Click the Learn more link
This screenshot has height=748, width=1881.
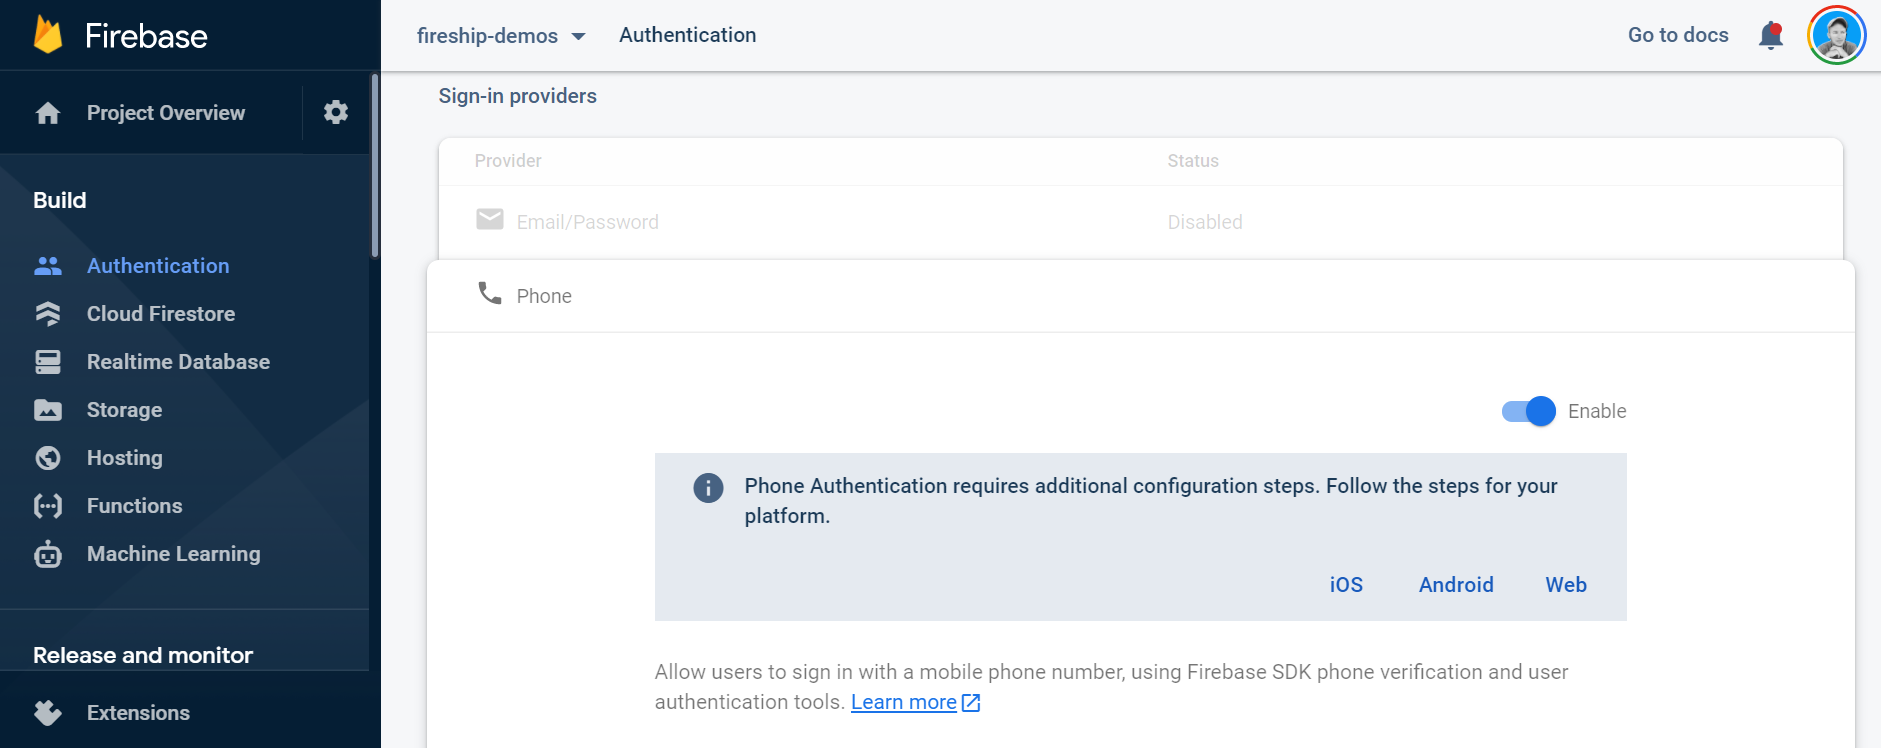tap(904, 702)
